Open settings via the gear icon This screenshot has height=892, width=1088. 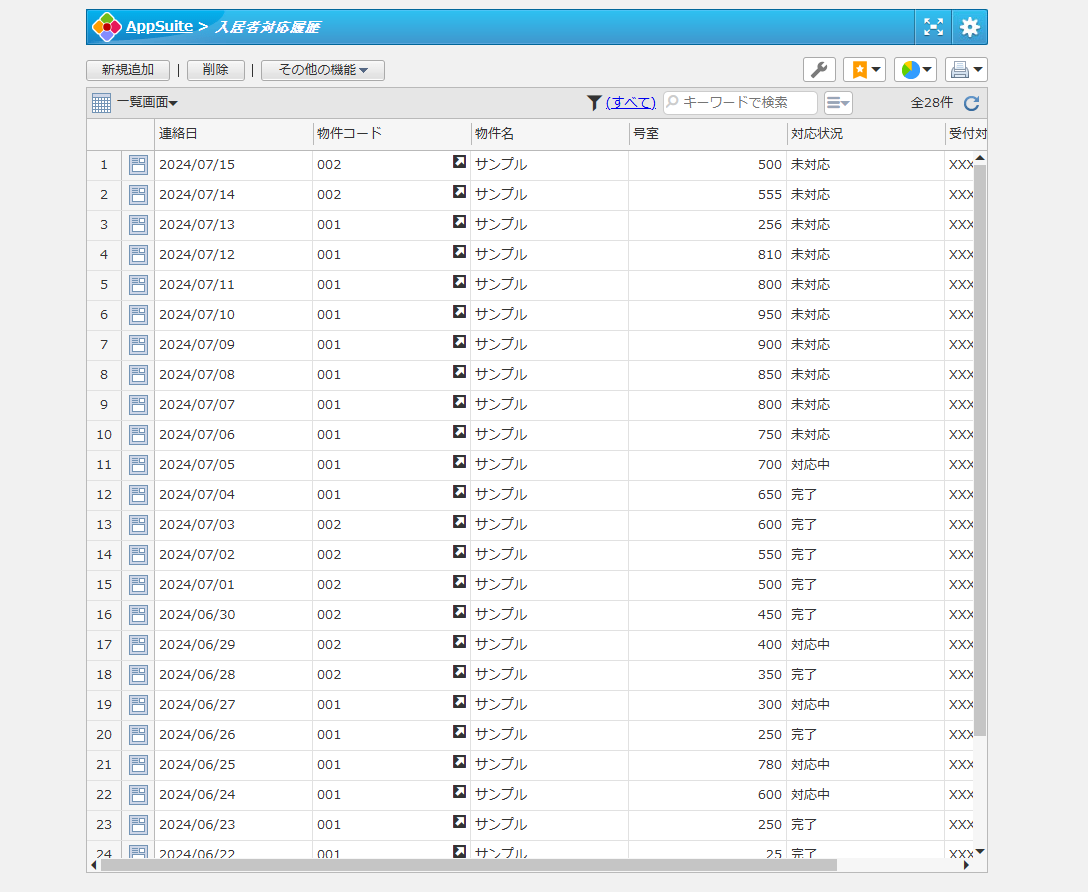969,27
